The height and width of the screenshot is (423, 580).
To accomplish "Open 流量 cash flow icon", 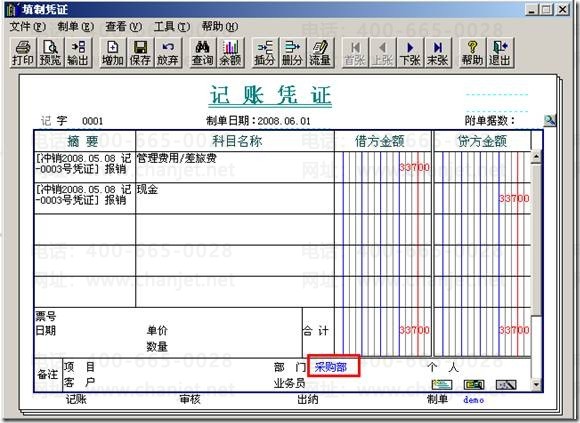I will point(320,53).
